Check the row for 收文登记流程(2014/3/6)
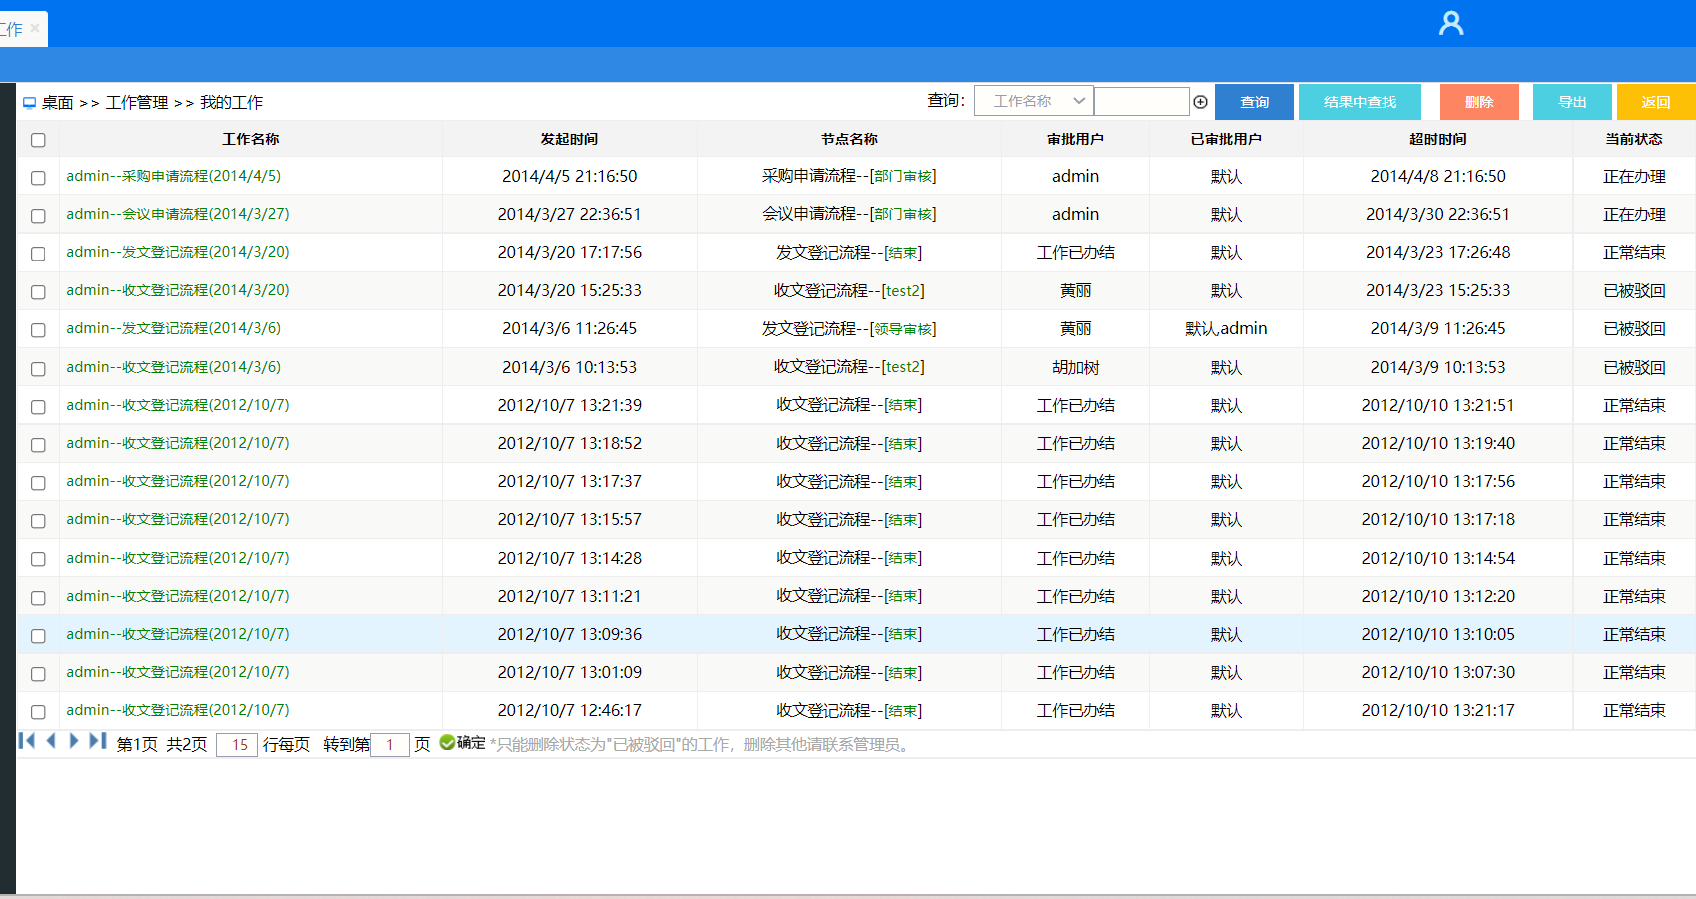 [x=38, y=369]
